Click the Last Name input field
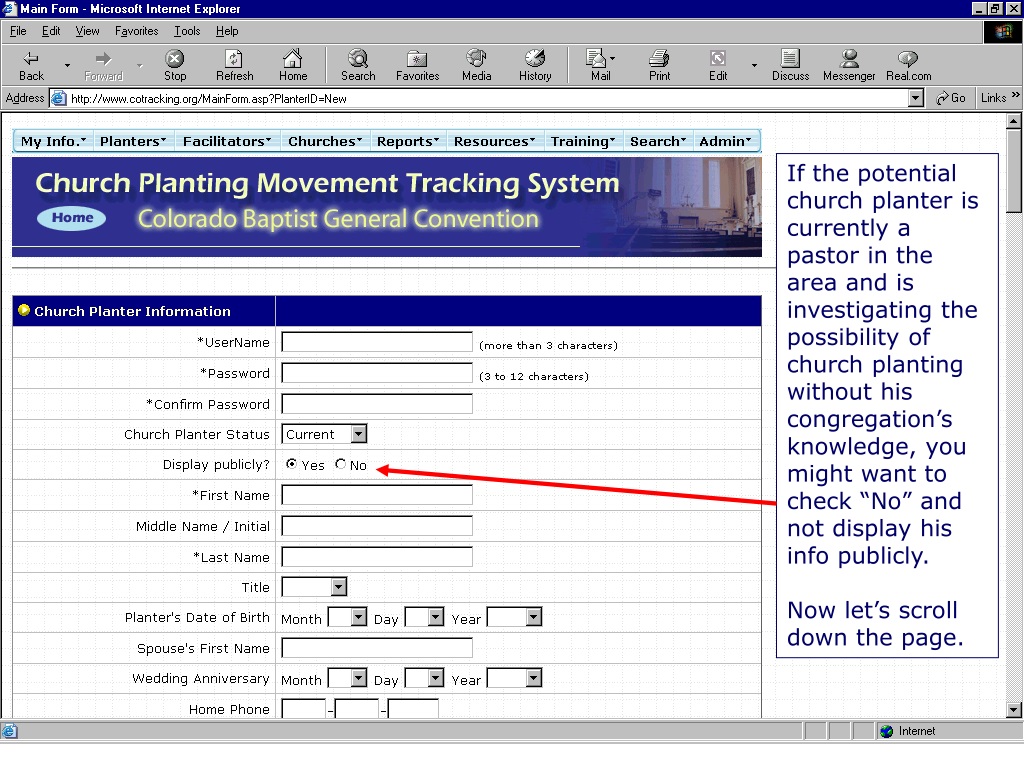 (x=377, y=557)
